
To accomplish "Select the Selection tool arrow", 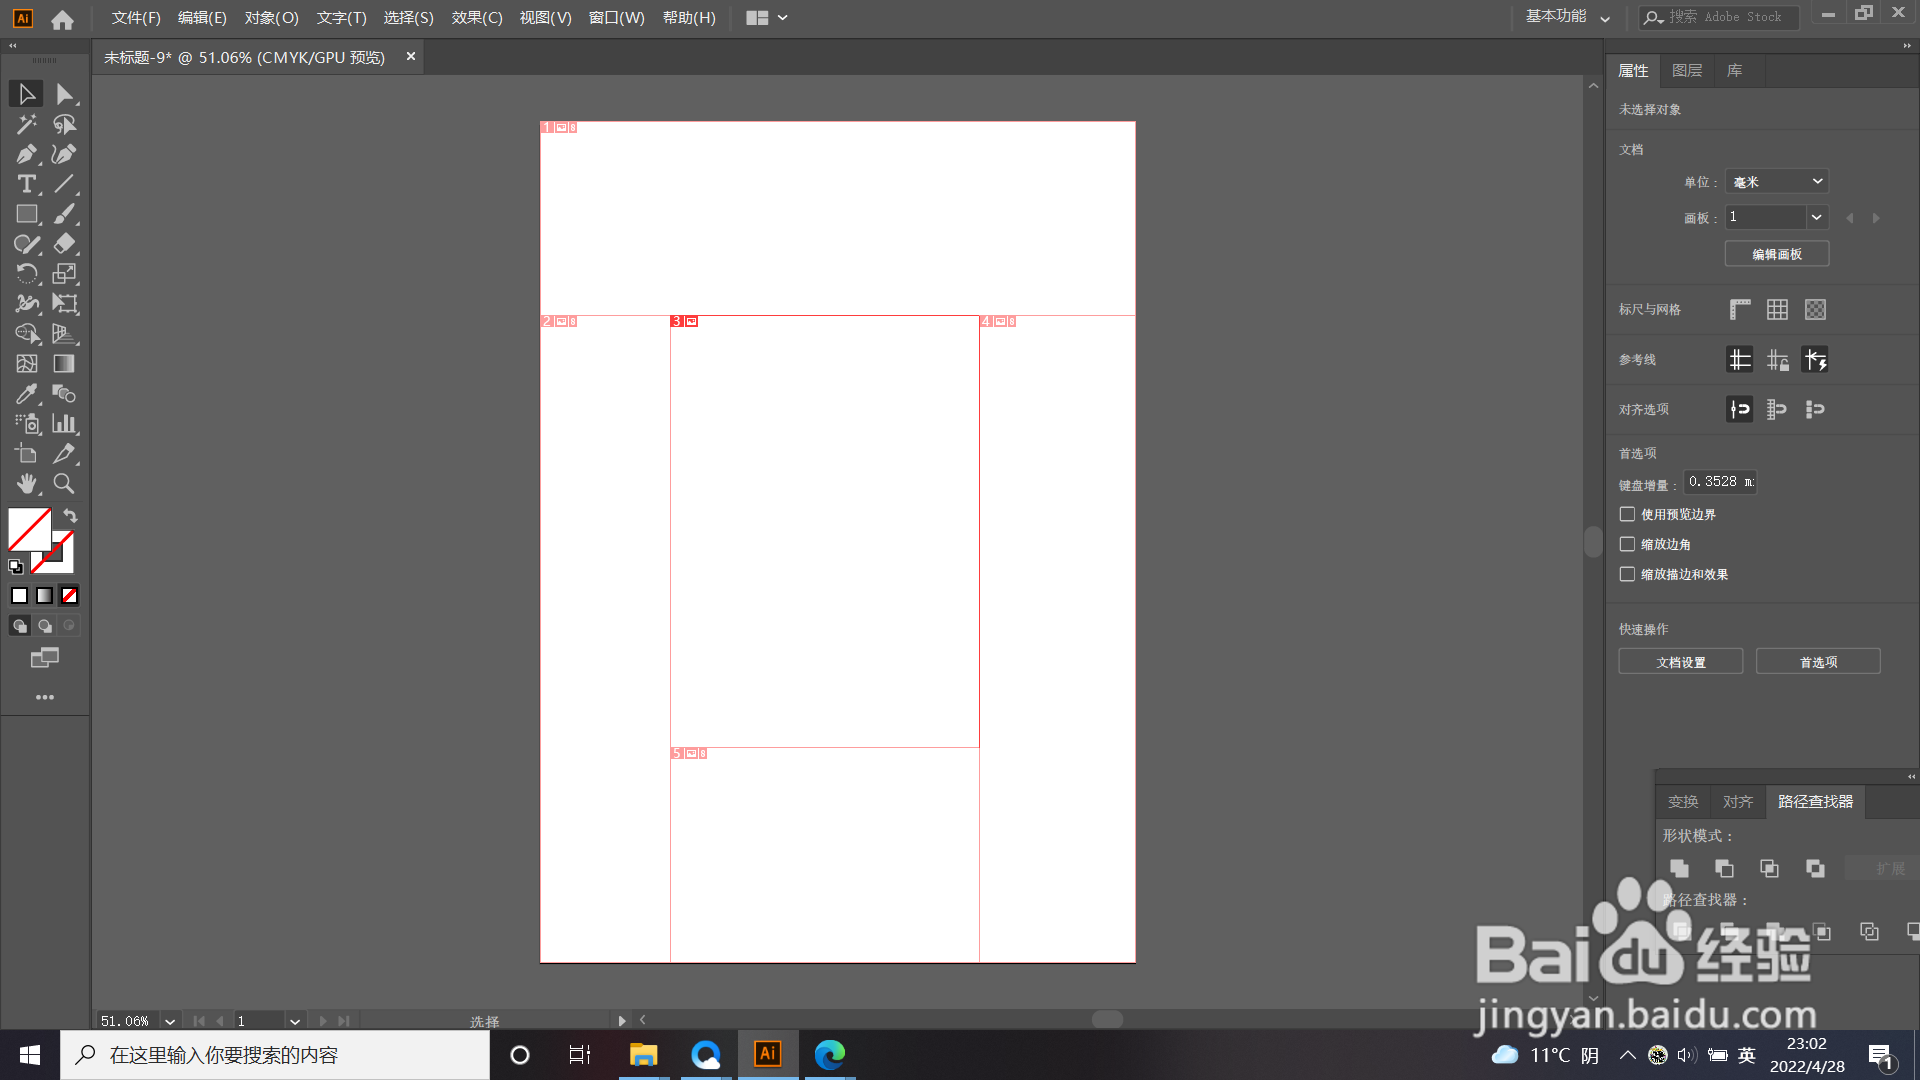I will pyautogui.click(x=26, y=94).
